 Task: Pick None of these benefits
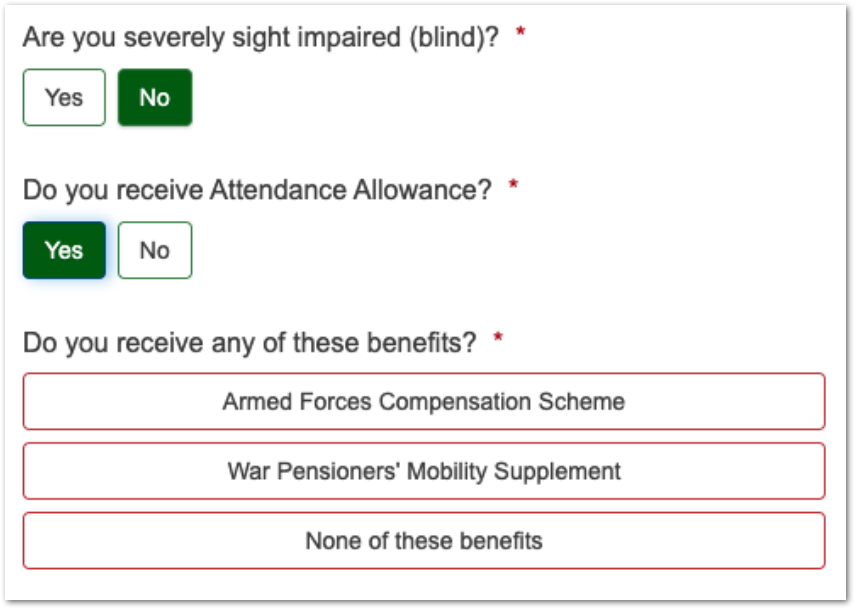click(423, 541)
